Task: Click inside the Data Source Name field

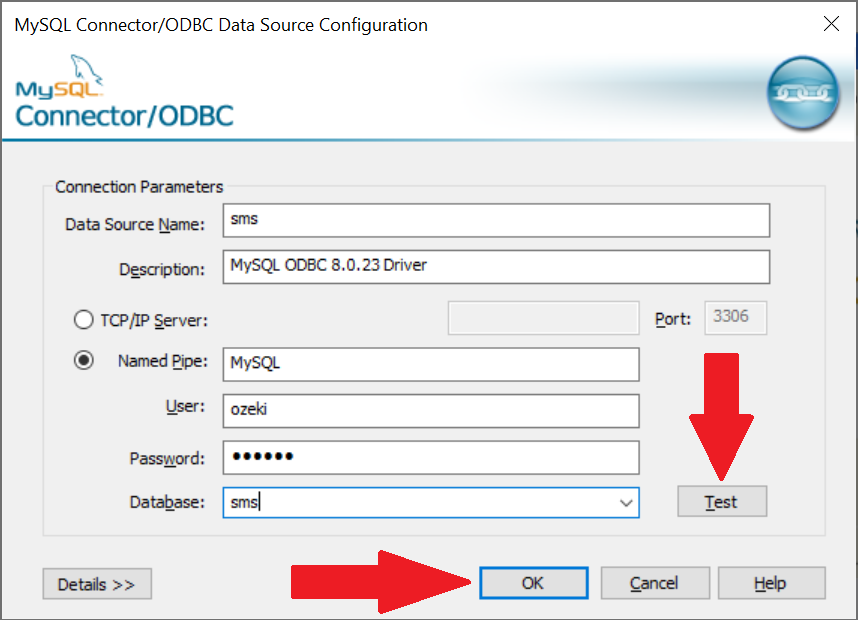Action: tap(496, 220)
